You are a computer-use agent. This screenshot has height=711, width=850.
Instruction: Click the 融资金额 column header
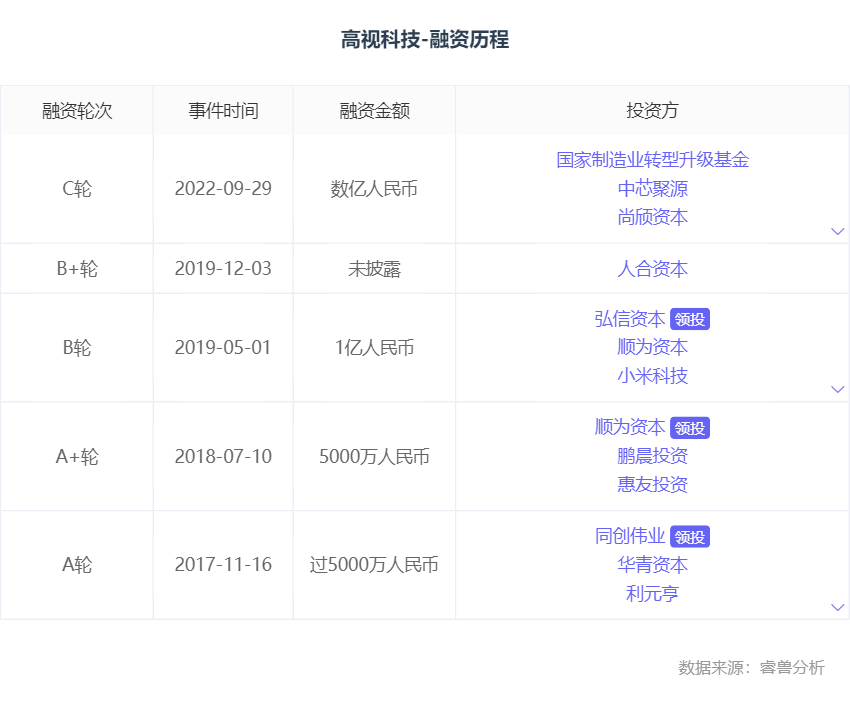(x=375, y=111)
